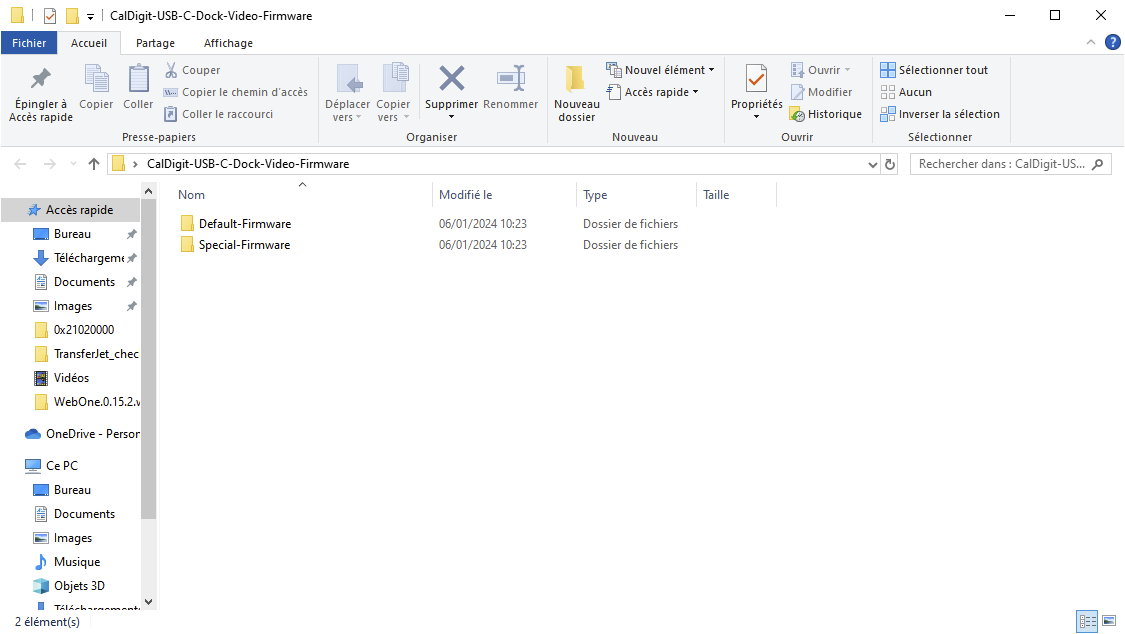
Task: Sort by the Nom column header
Action: pyautogui.click(x=302, y=195)
